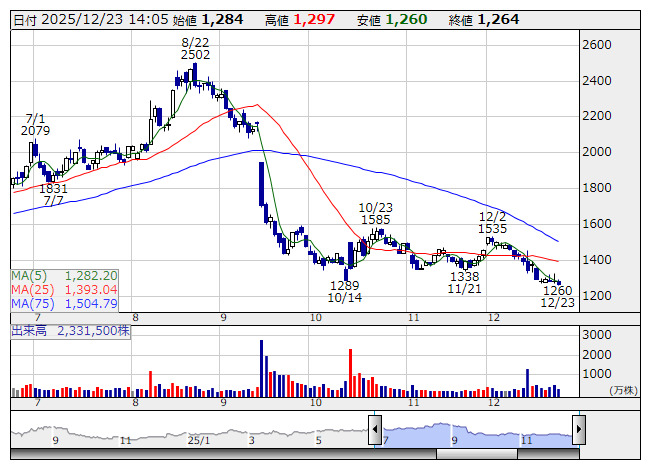The image size is (653, 470).
Task: Click the 10/23 high label 1585
Action: pos(376,219)
